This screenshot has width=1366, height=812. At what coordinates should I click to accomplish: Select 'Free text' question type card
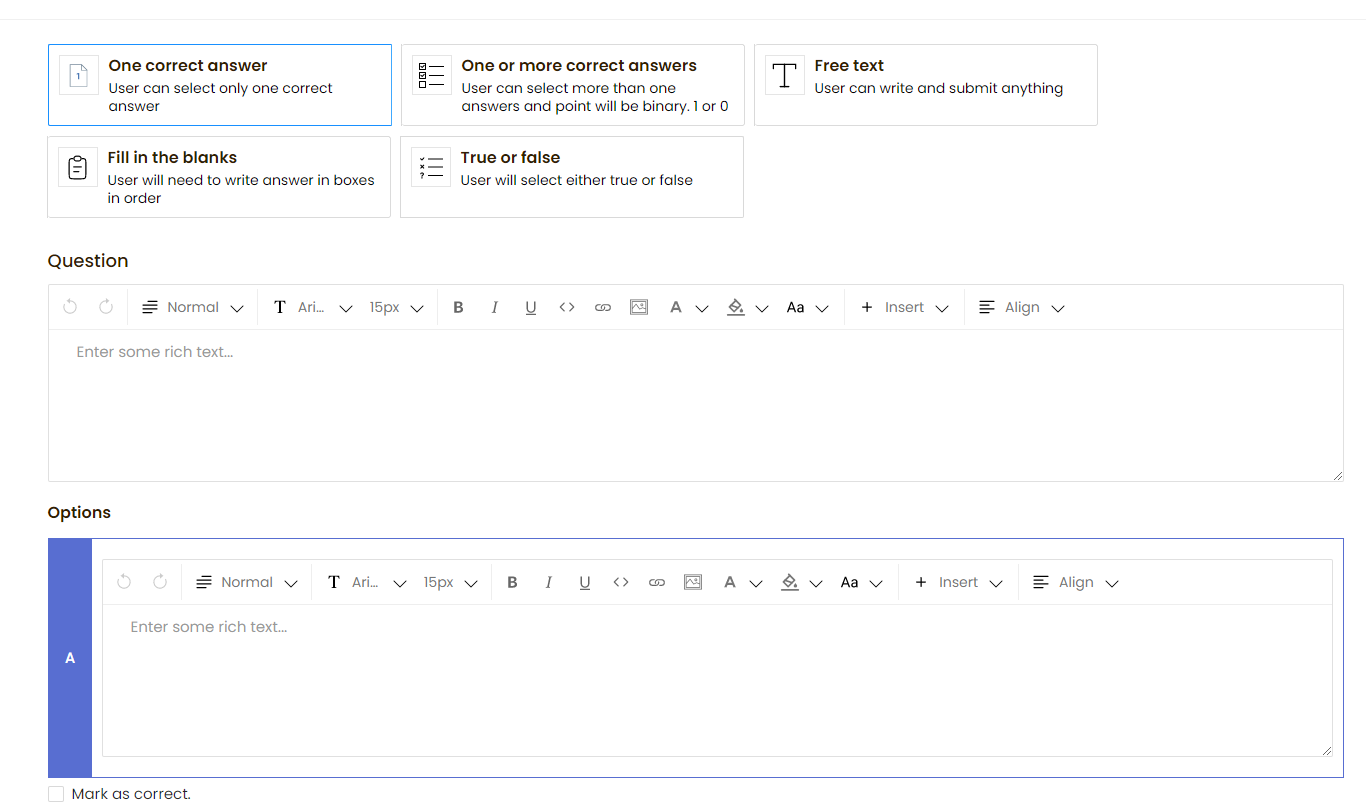point(925,85)
